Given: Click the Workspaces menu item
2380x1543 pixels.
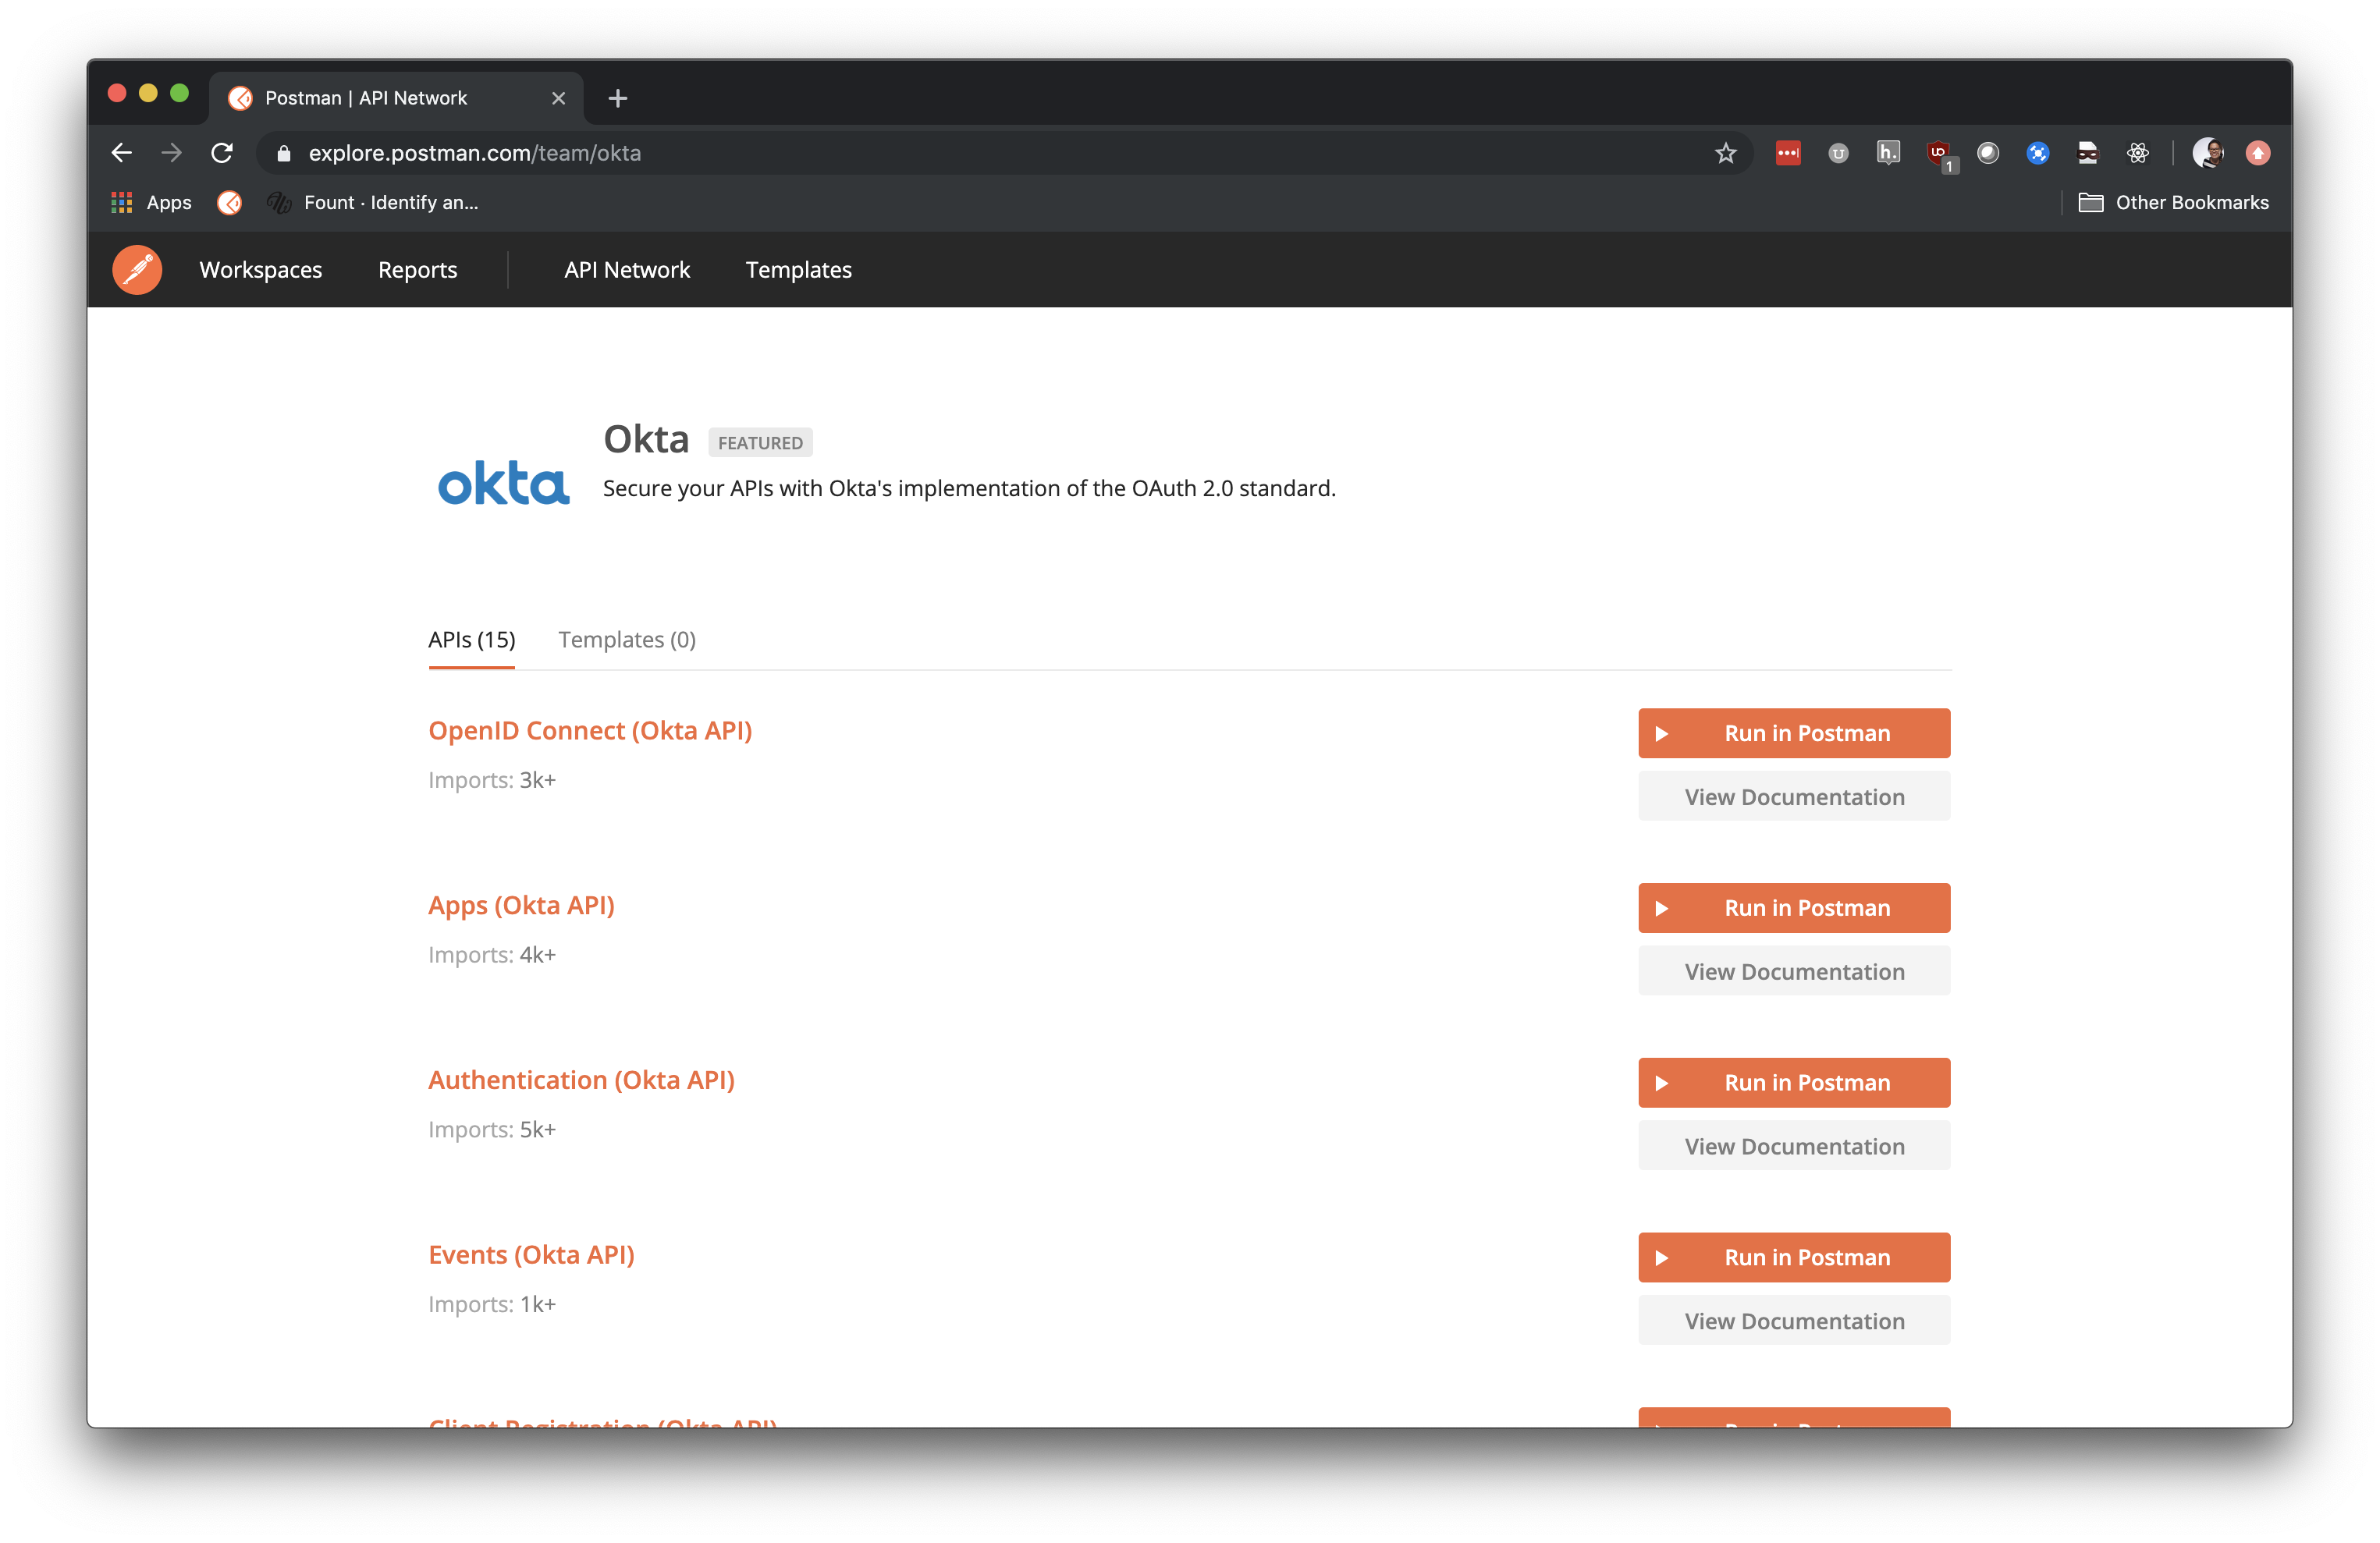Looking at the screenshot, I should pyautogui.click(x=260, y=268).
